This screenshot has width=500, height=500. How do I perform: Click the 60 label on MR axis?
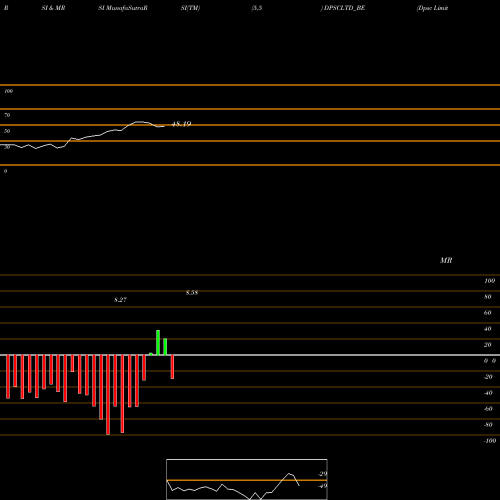(x=487, y=313)
